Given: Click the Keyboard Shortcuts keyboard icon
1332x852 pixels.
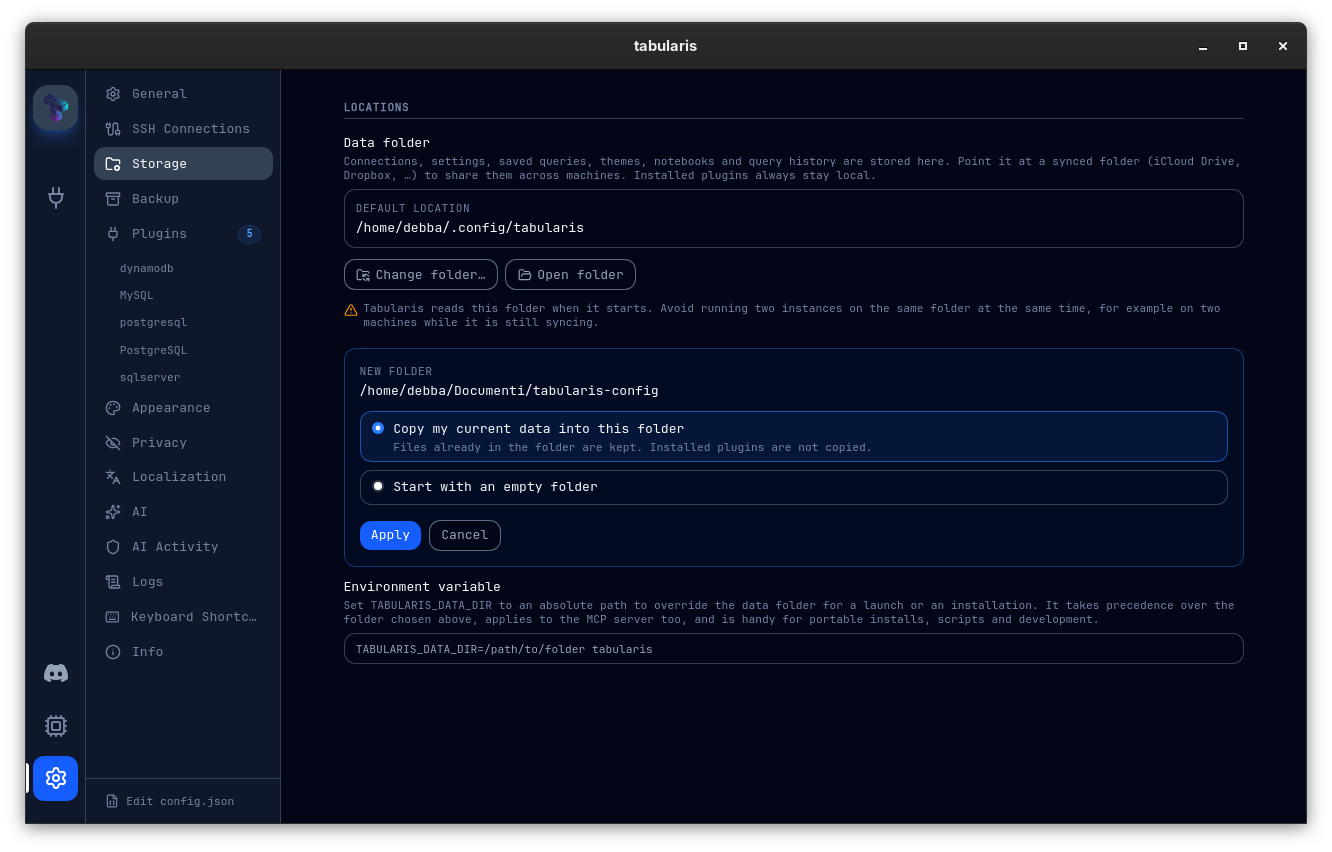Looking at the screenshot, I should point(112,617).
